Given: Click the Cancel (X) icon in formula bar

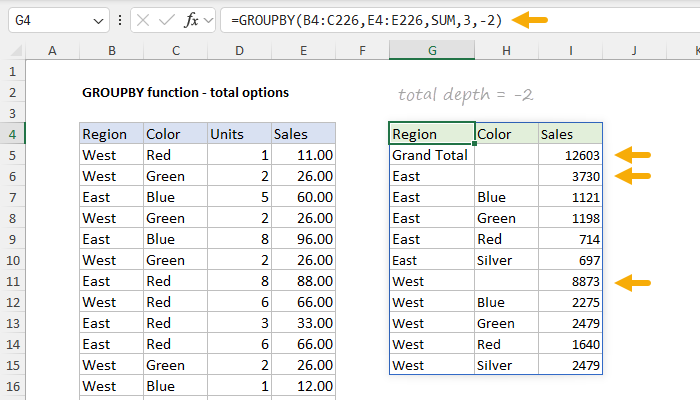Looking at the screenshot, I should [x=145, y=20].
